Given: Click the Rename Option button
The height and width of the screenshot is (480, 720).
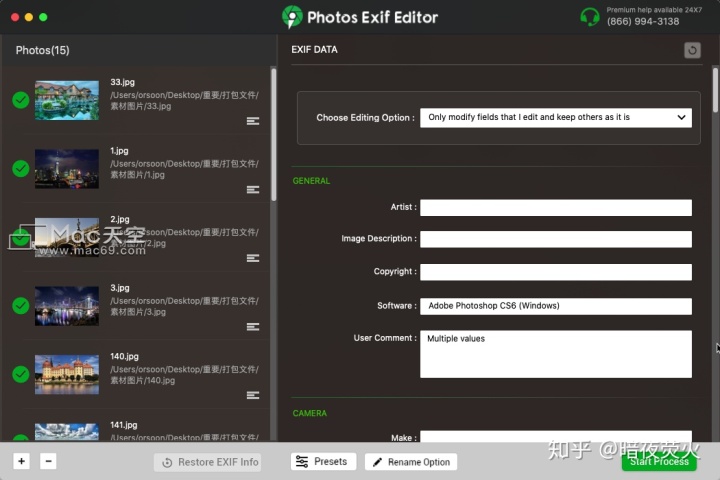Looking at the screenshot, I should pos(411,462).
